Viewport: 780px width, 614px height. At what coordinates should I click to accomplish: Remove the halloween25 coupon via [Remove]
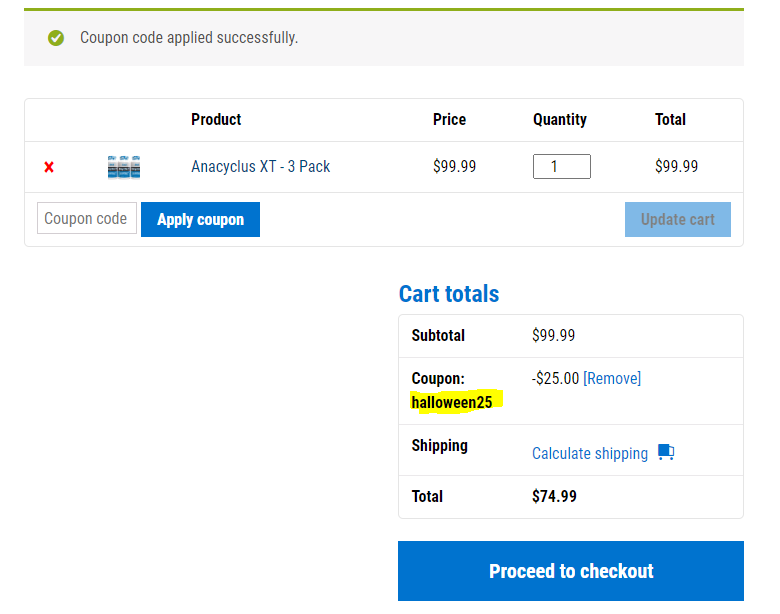click(612, 378)
